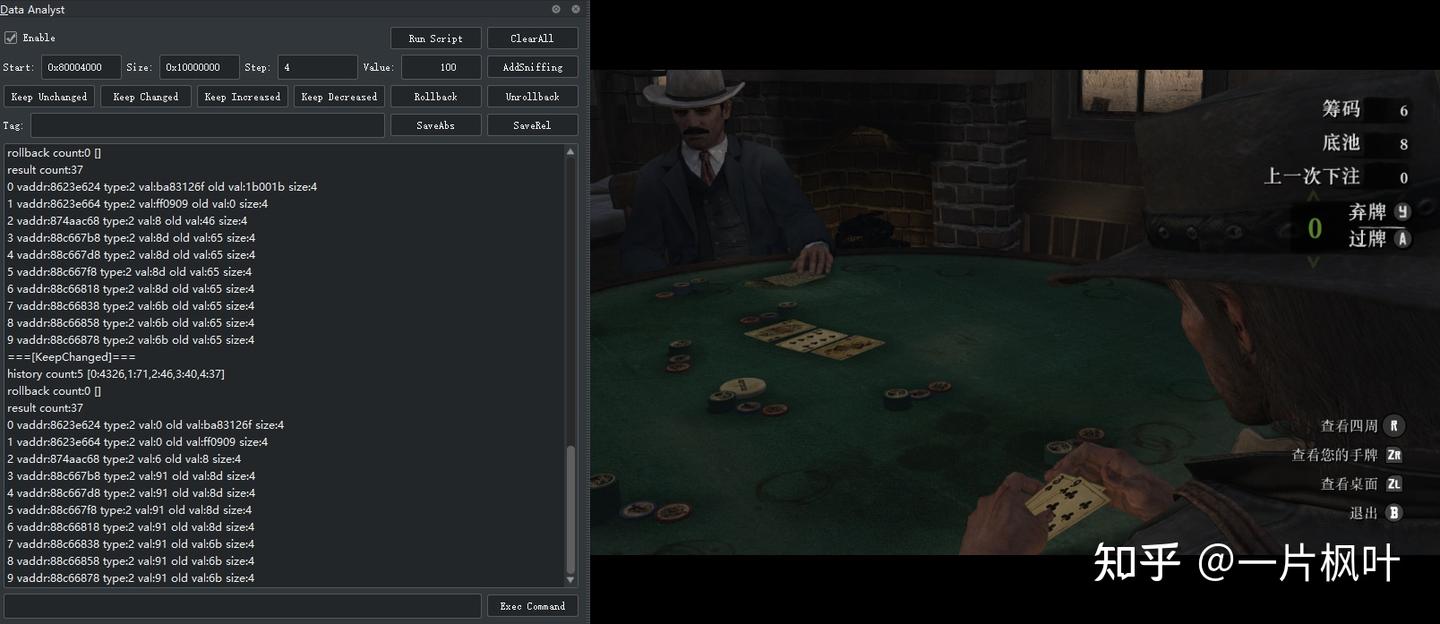Click the Exec Command button
Viewport: 1440px width, 624px height.
click(532, 606)
